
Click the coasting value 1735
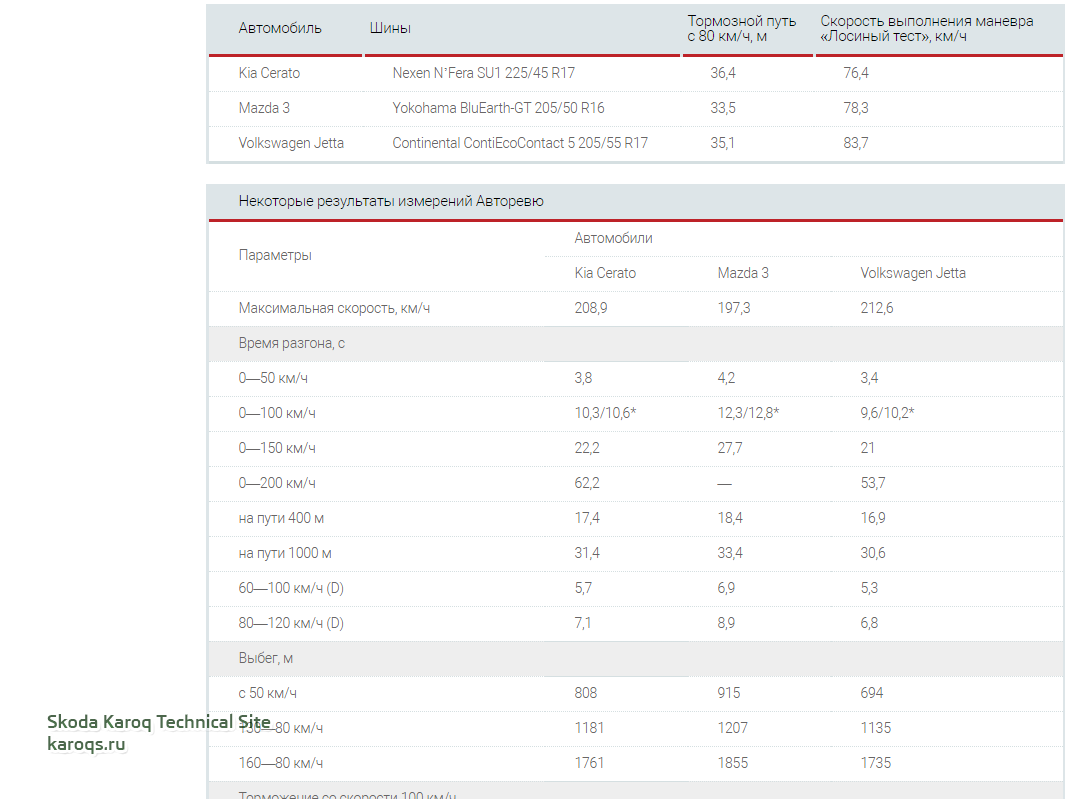coord(876,763)
